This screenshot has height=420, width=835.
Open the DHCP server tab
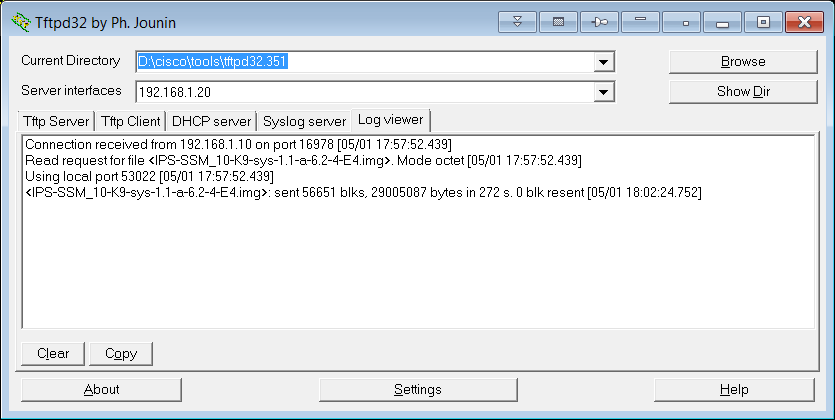pos(211,121)
